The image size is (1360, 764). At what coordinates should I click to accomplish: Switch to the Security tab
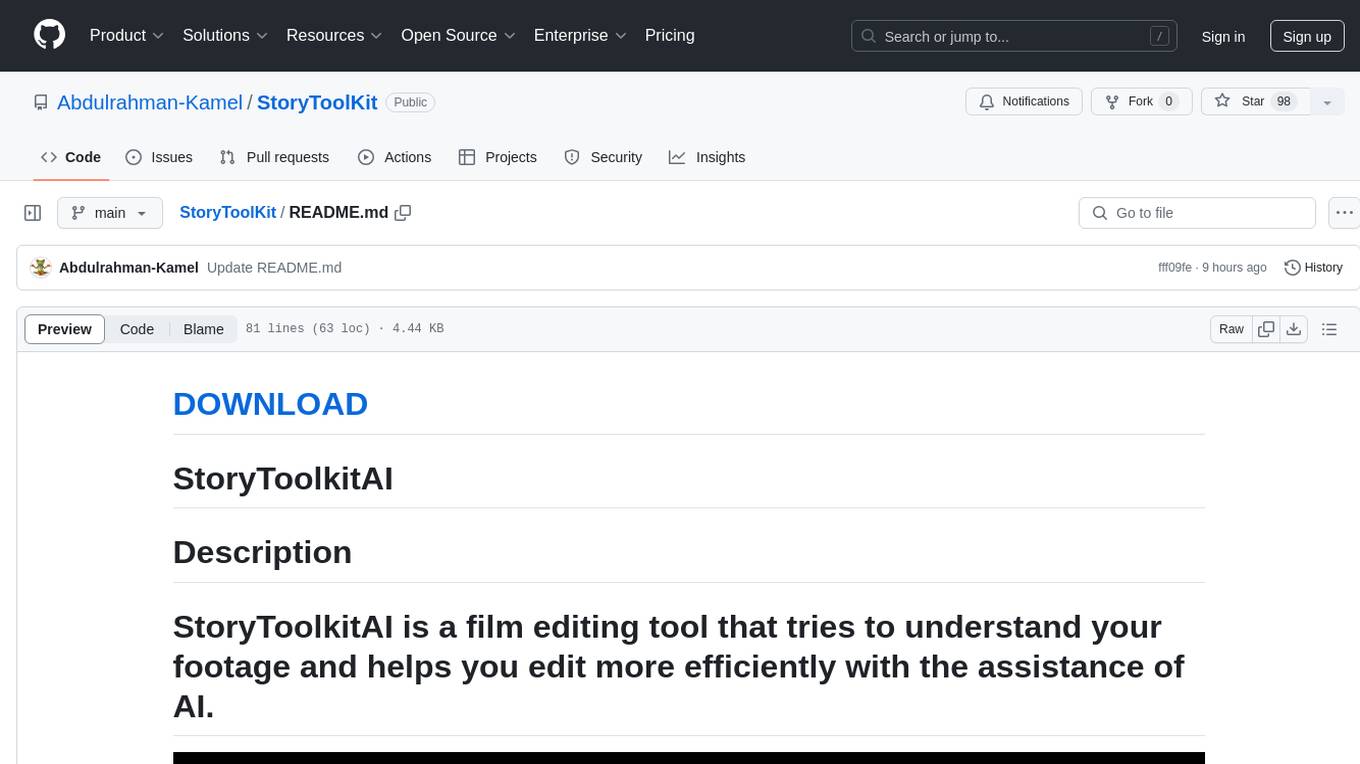603,157
